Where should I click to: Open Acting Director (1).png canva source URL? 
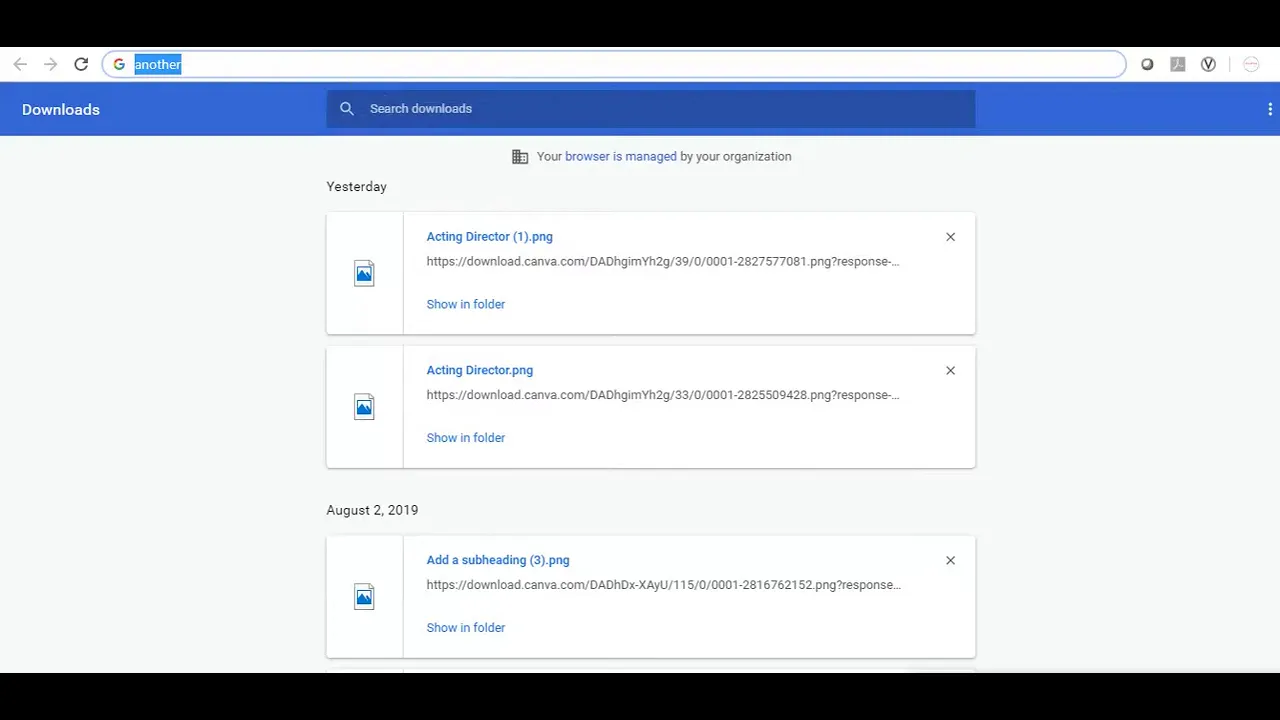tap(662, 262)
